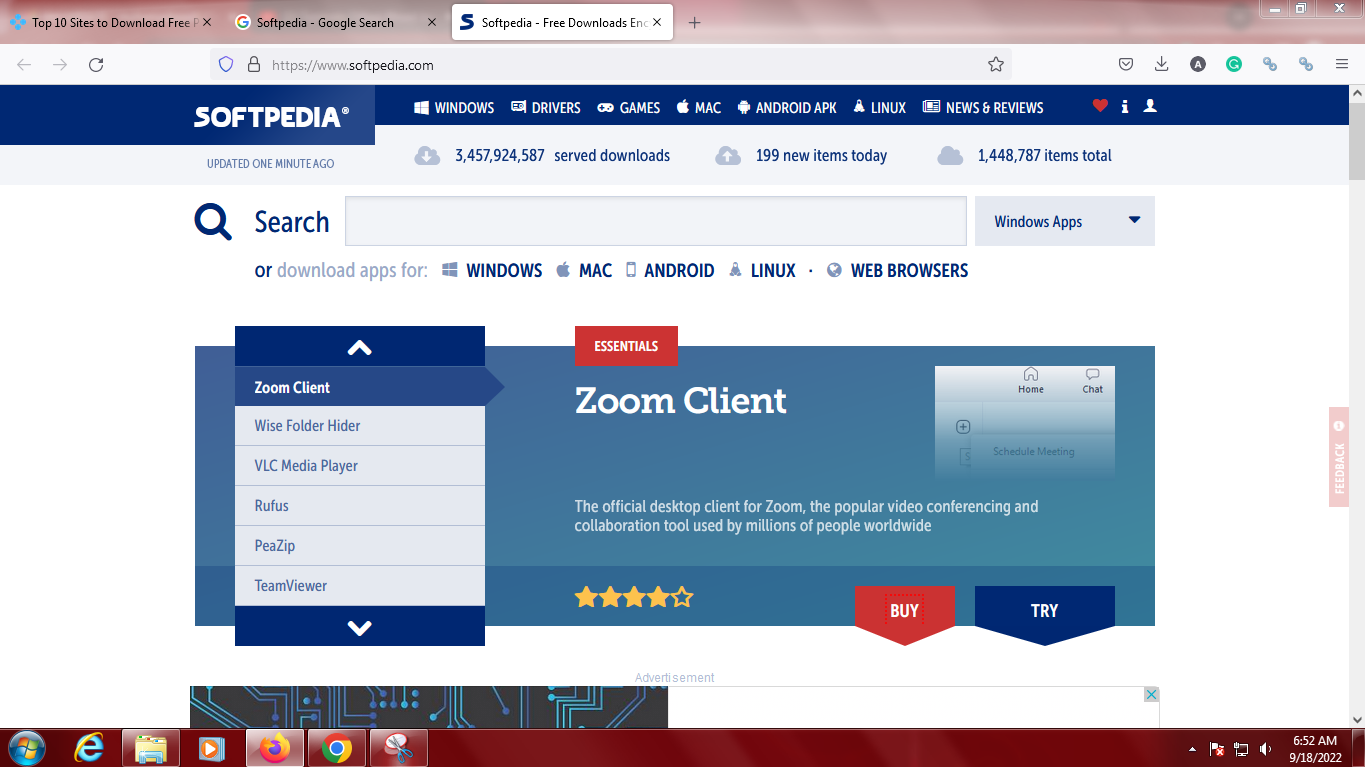Open Snipping Tool from the taskbar
The image size is (1365, 767).
coord(399,748)
